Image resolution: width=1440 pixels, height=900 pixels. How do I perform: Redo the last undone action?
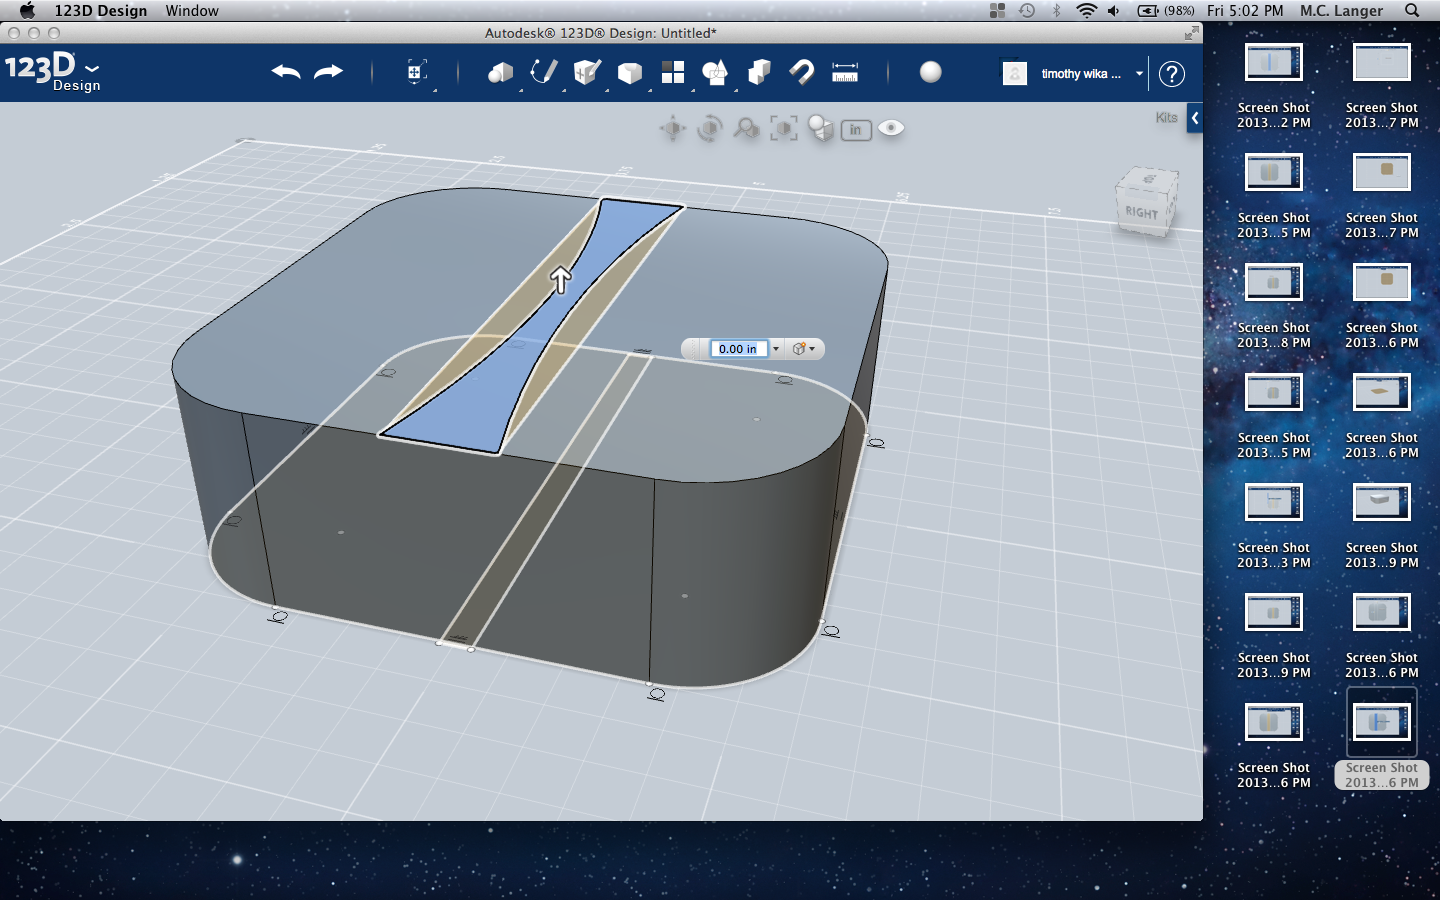point(328,72)
